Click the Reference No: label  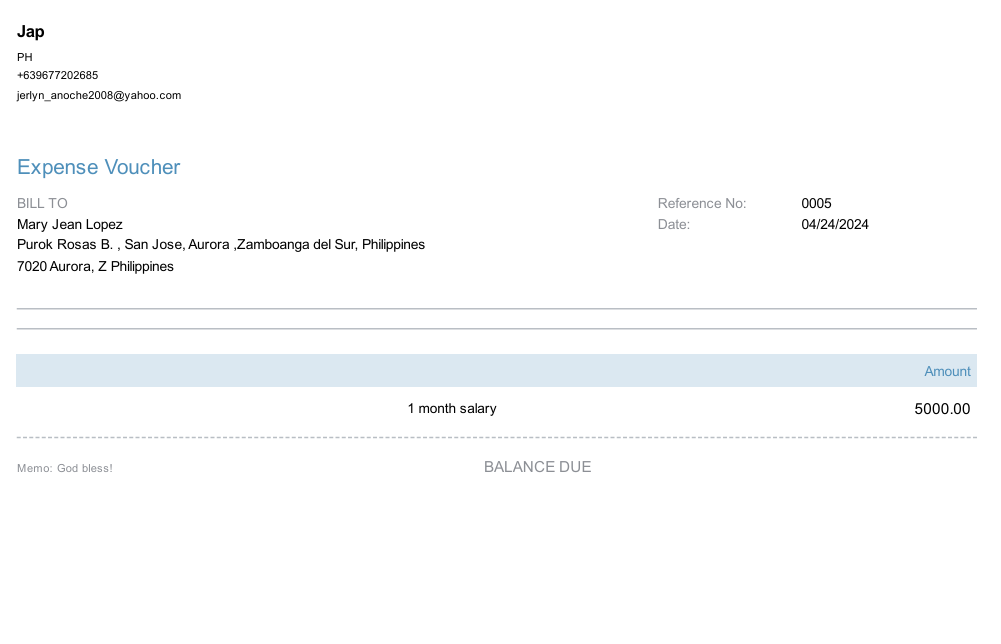[702, 204]
